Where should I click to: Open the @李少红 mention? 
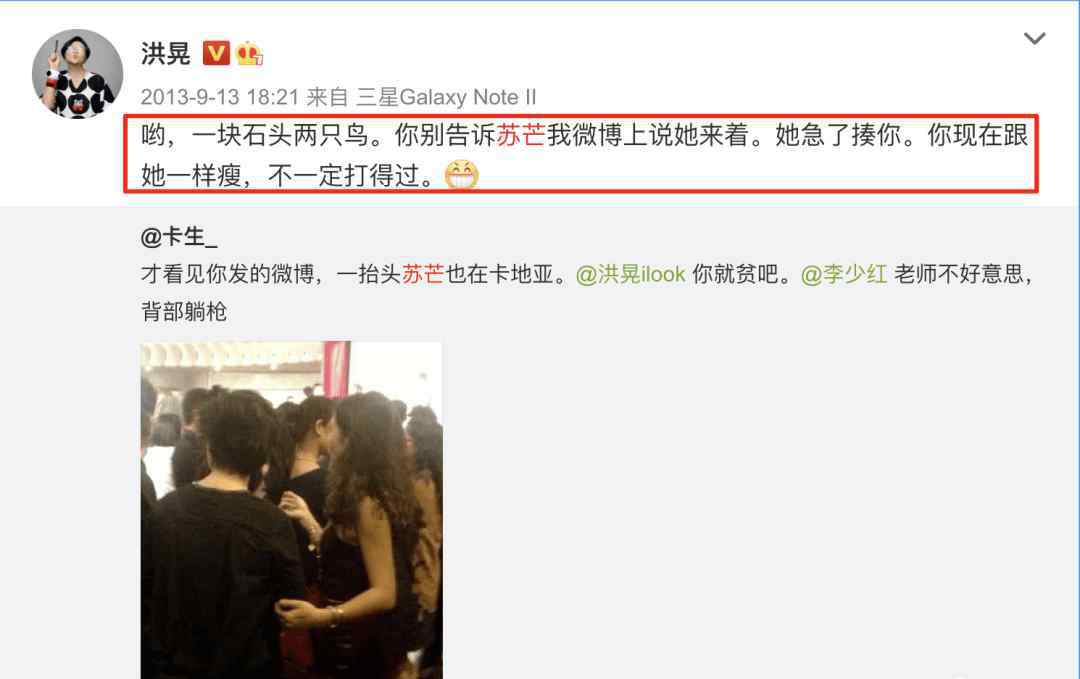tap(844, 274)
